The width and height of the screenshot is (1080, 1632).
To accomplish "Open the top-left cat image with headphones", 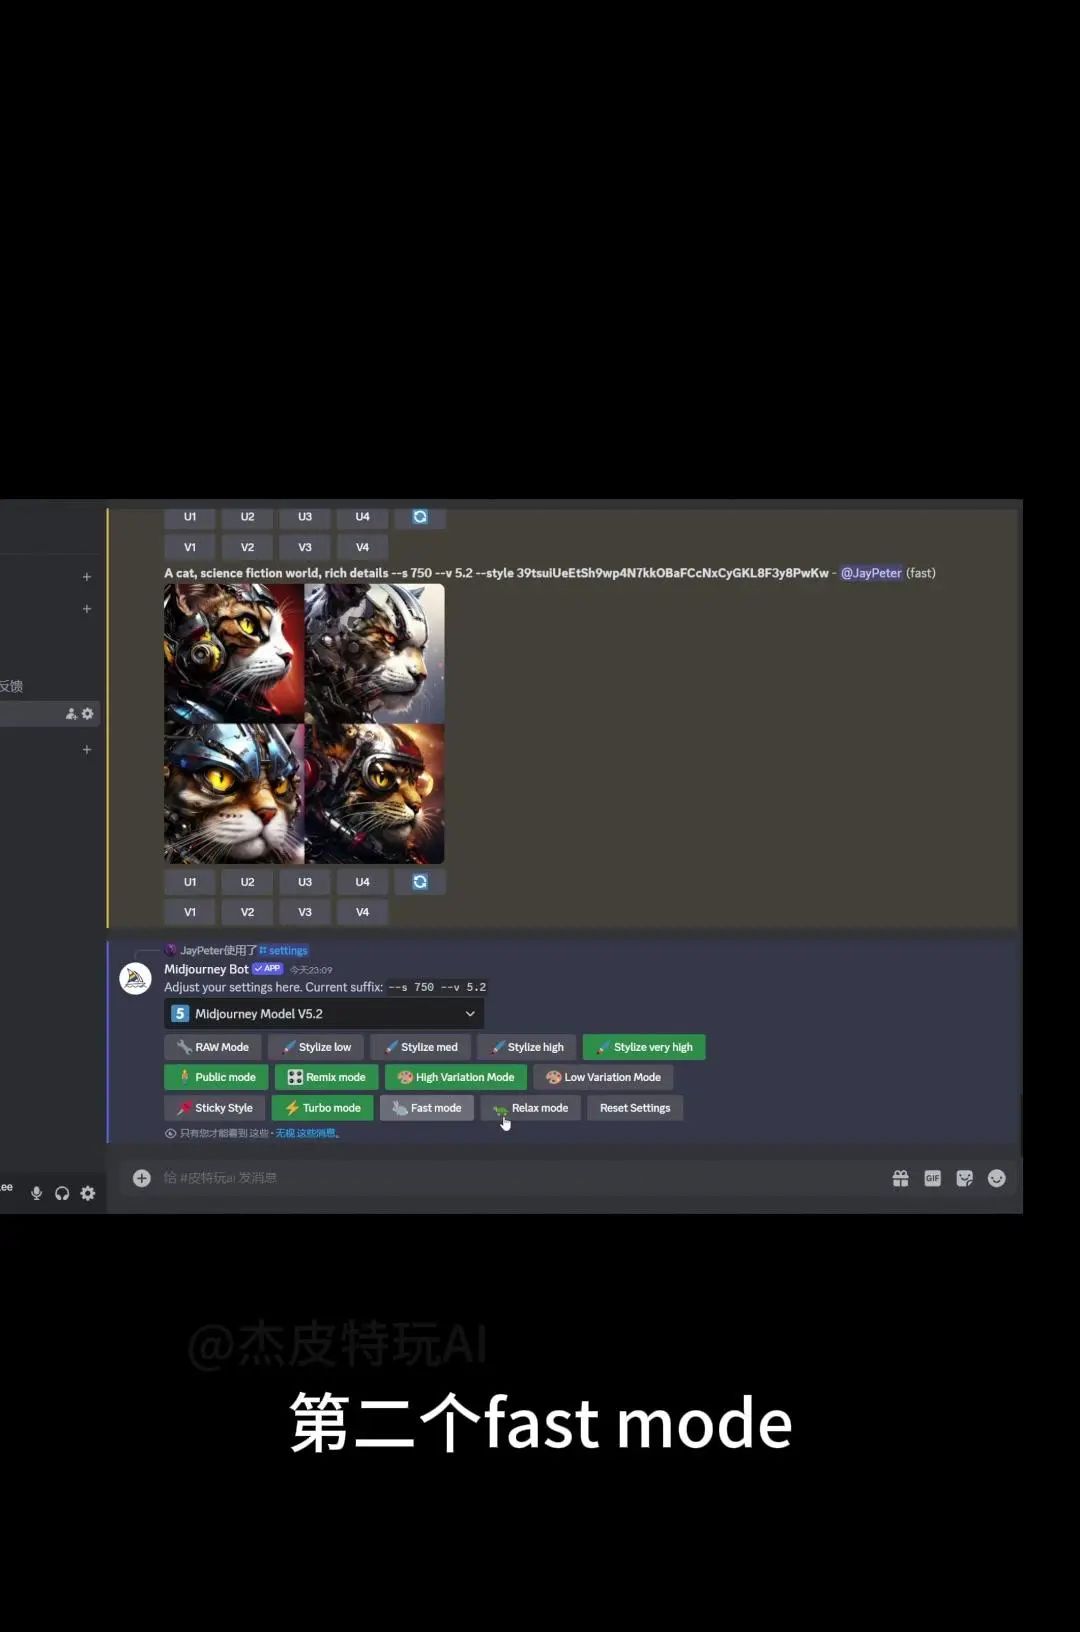I will coord(234,653).
